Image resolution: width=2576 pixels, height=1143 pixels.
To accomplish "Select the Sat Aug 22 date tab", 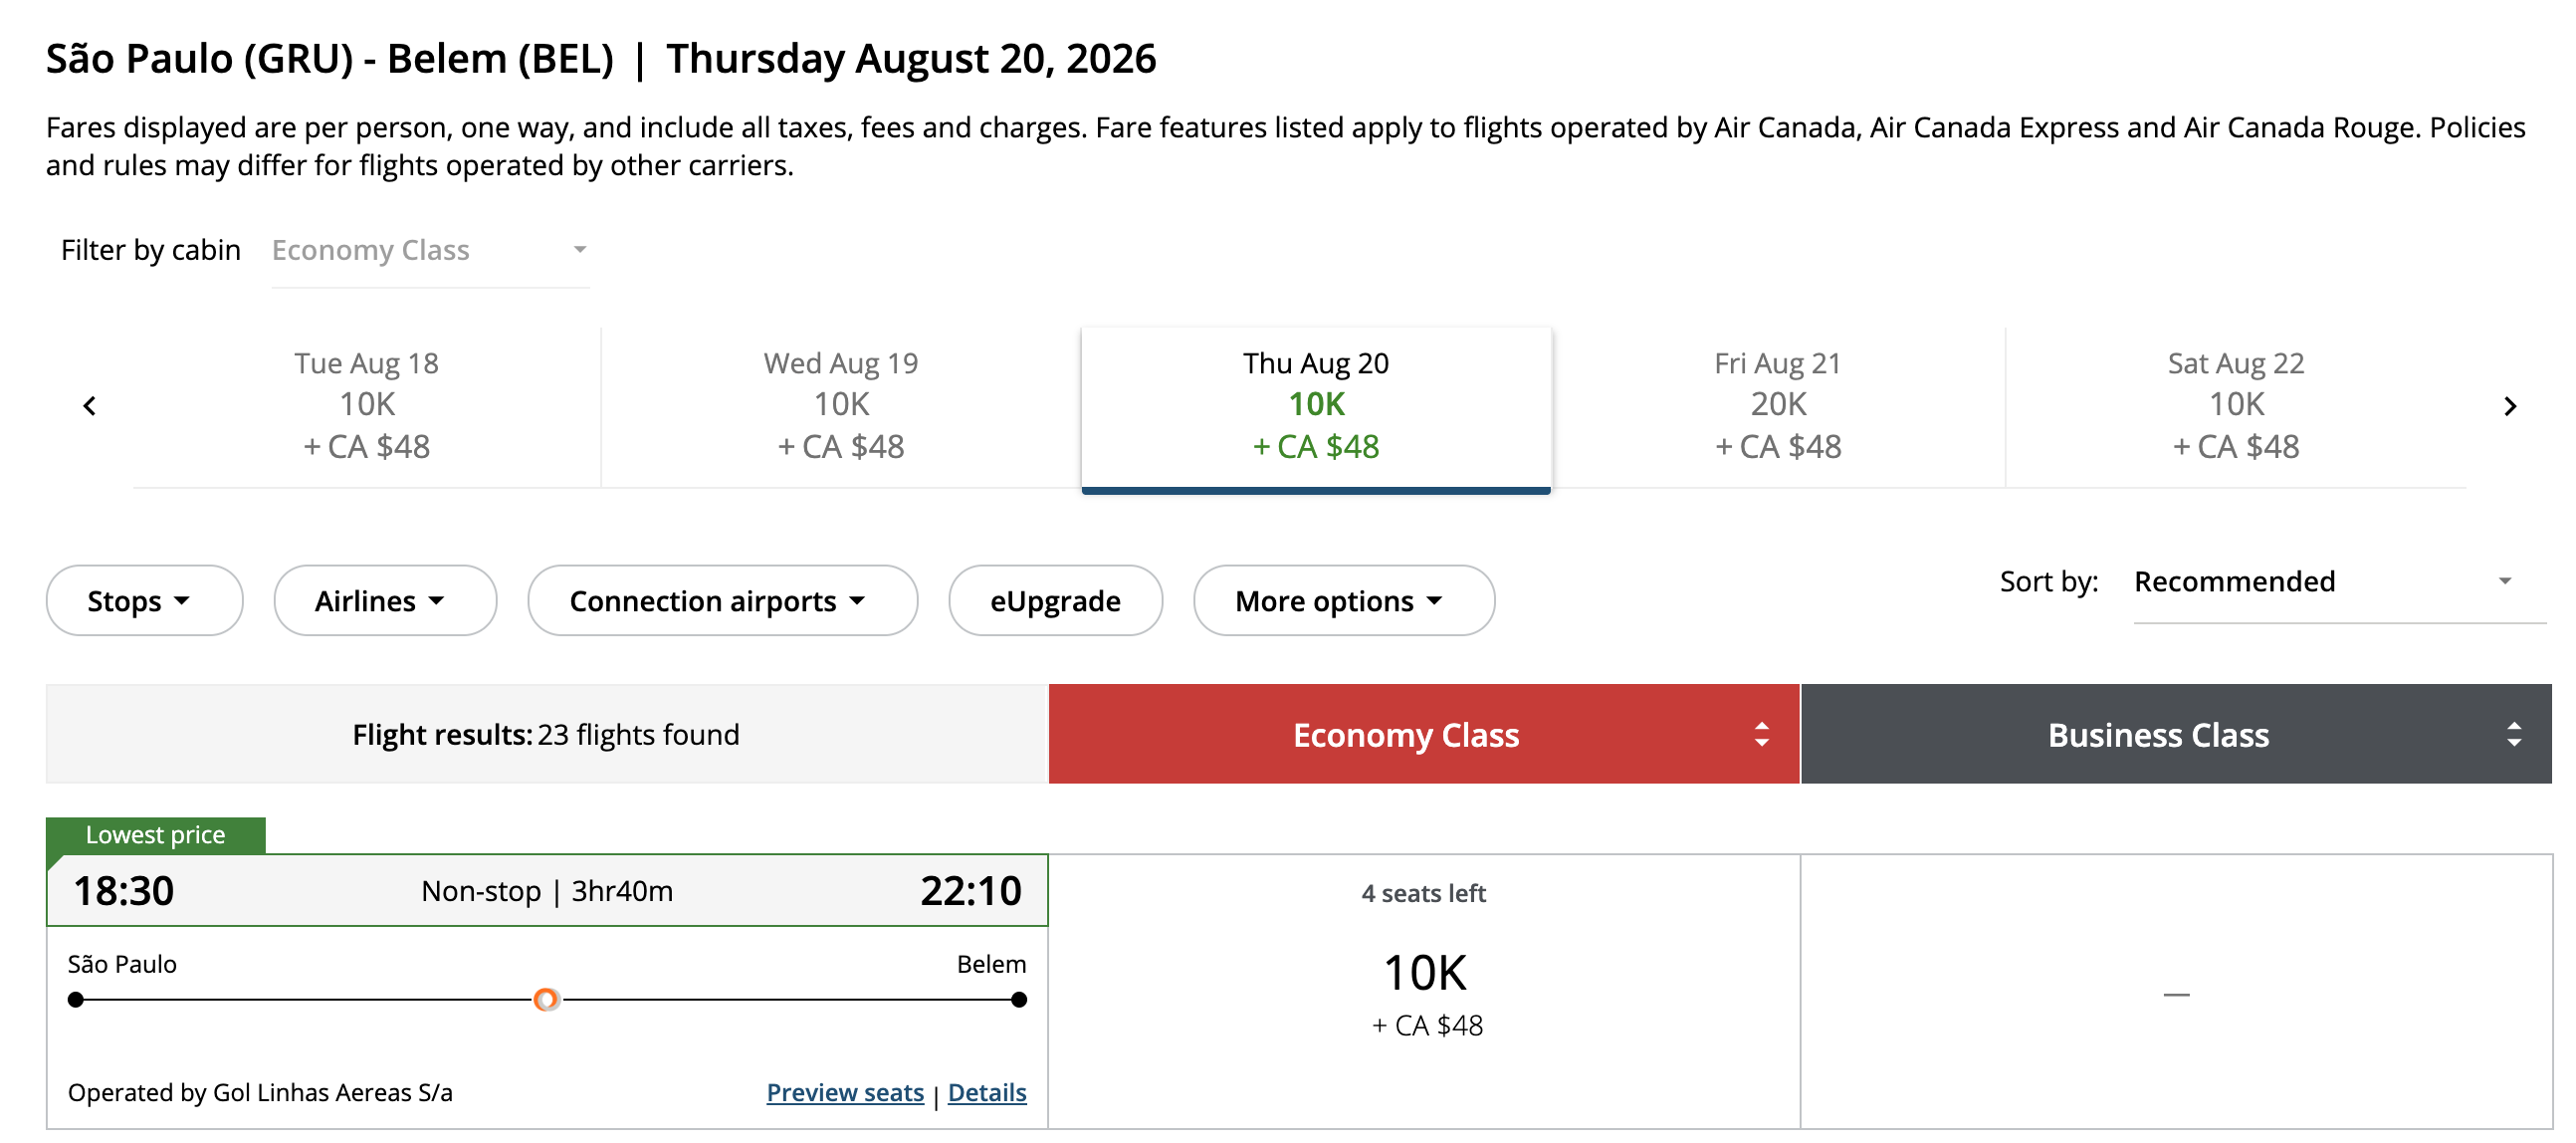I will tap(2236, 405).
